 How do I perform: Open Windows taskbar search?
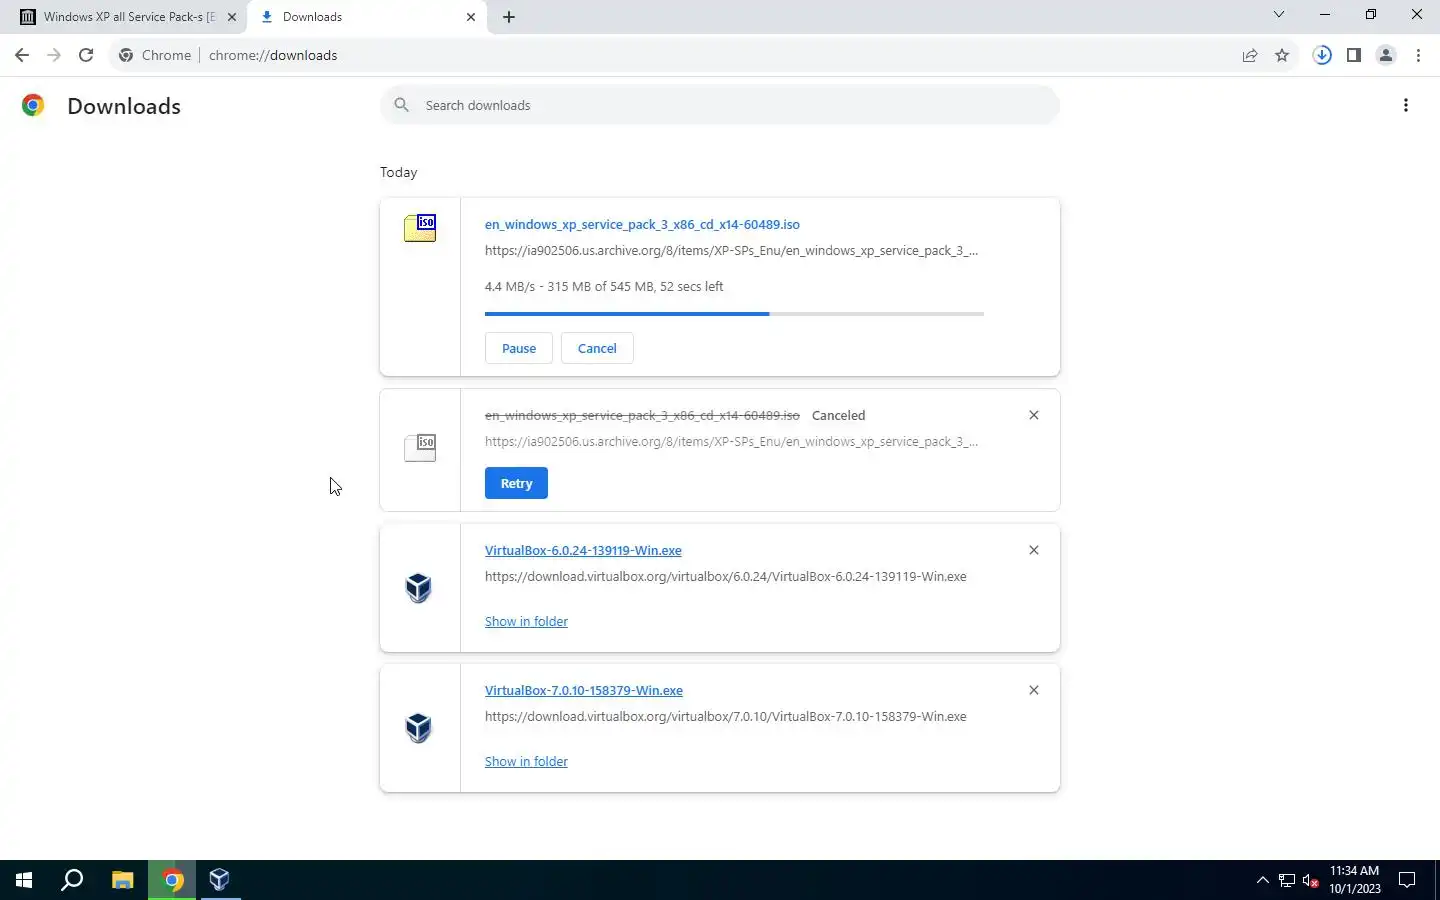click(x=72, y=880)
